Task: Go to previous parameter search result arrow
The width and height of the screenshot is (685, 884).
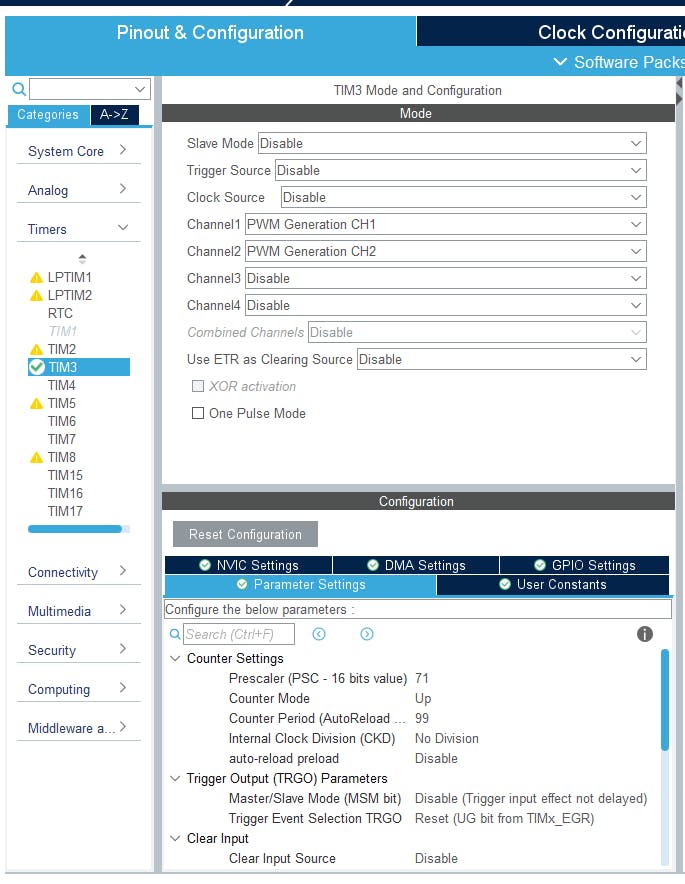Action: click(319, 634)
